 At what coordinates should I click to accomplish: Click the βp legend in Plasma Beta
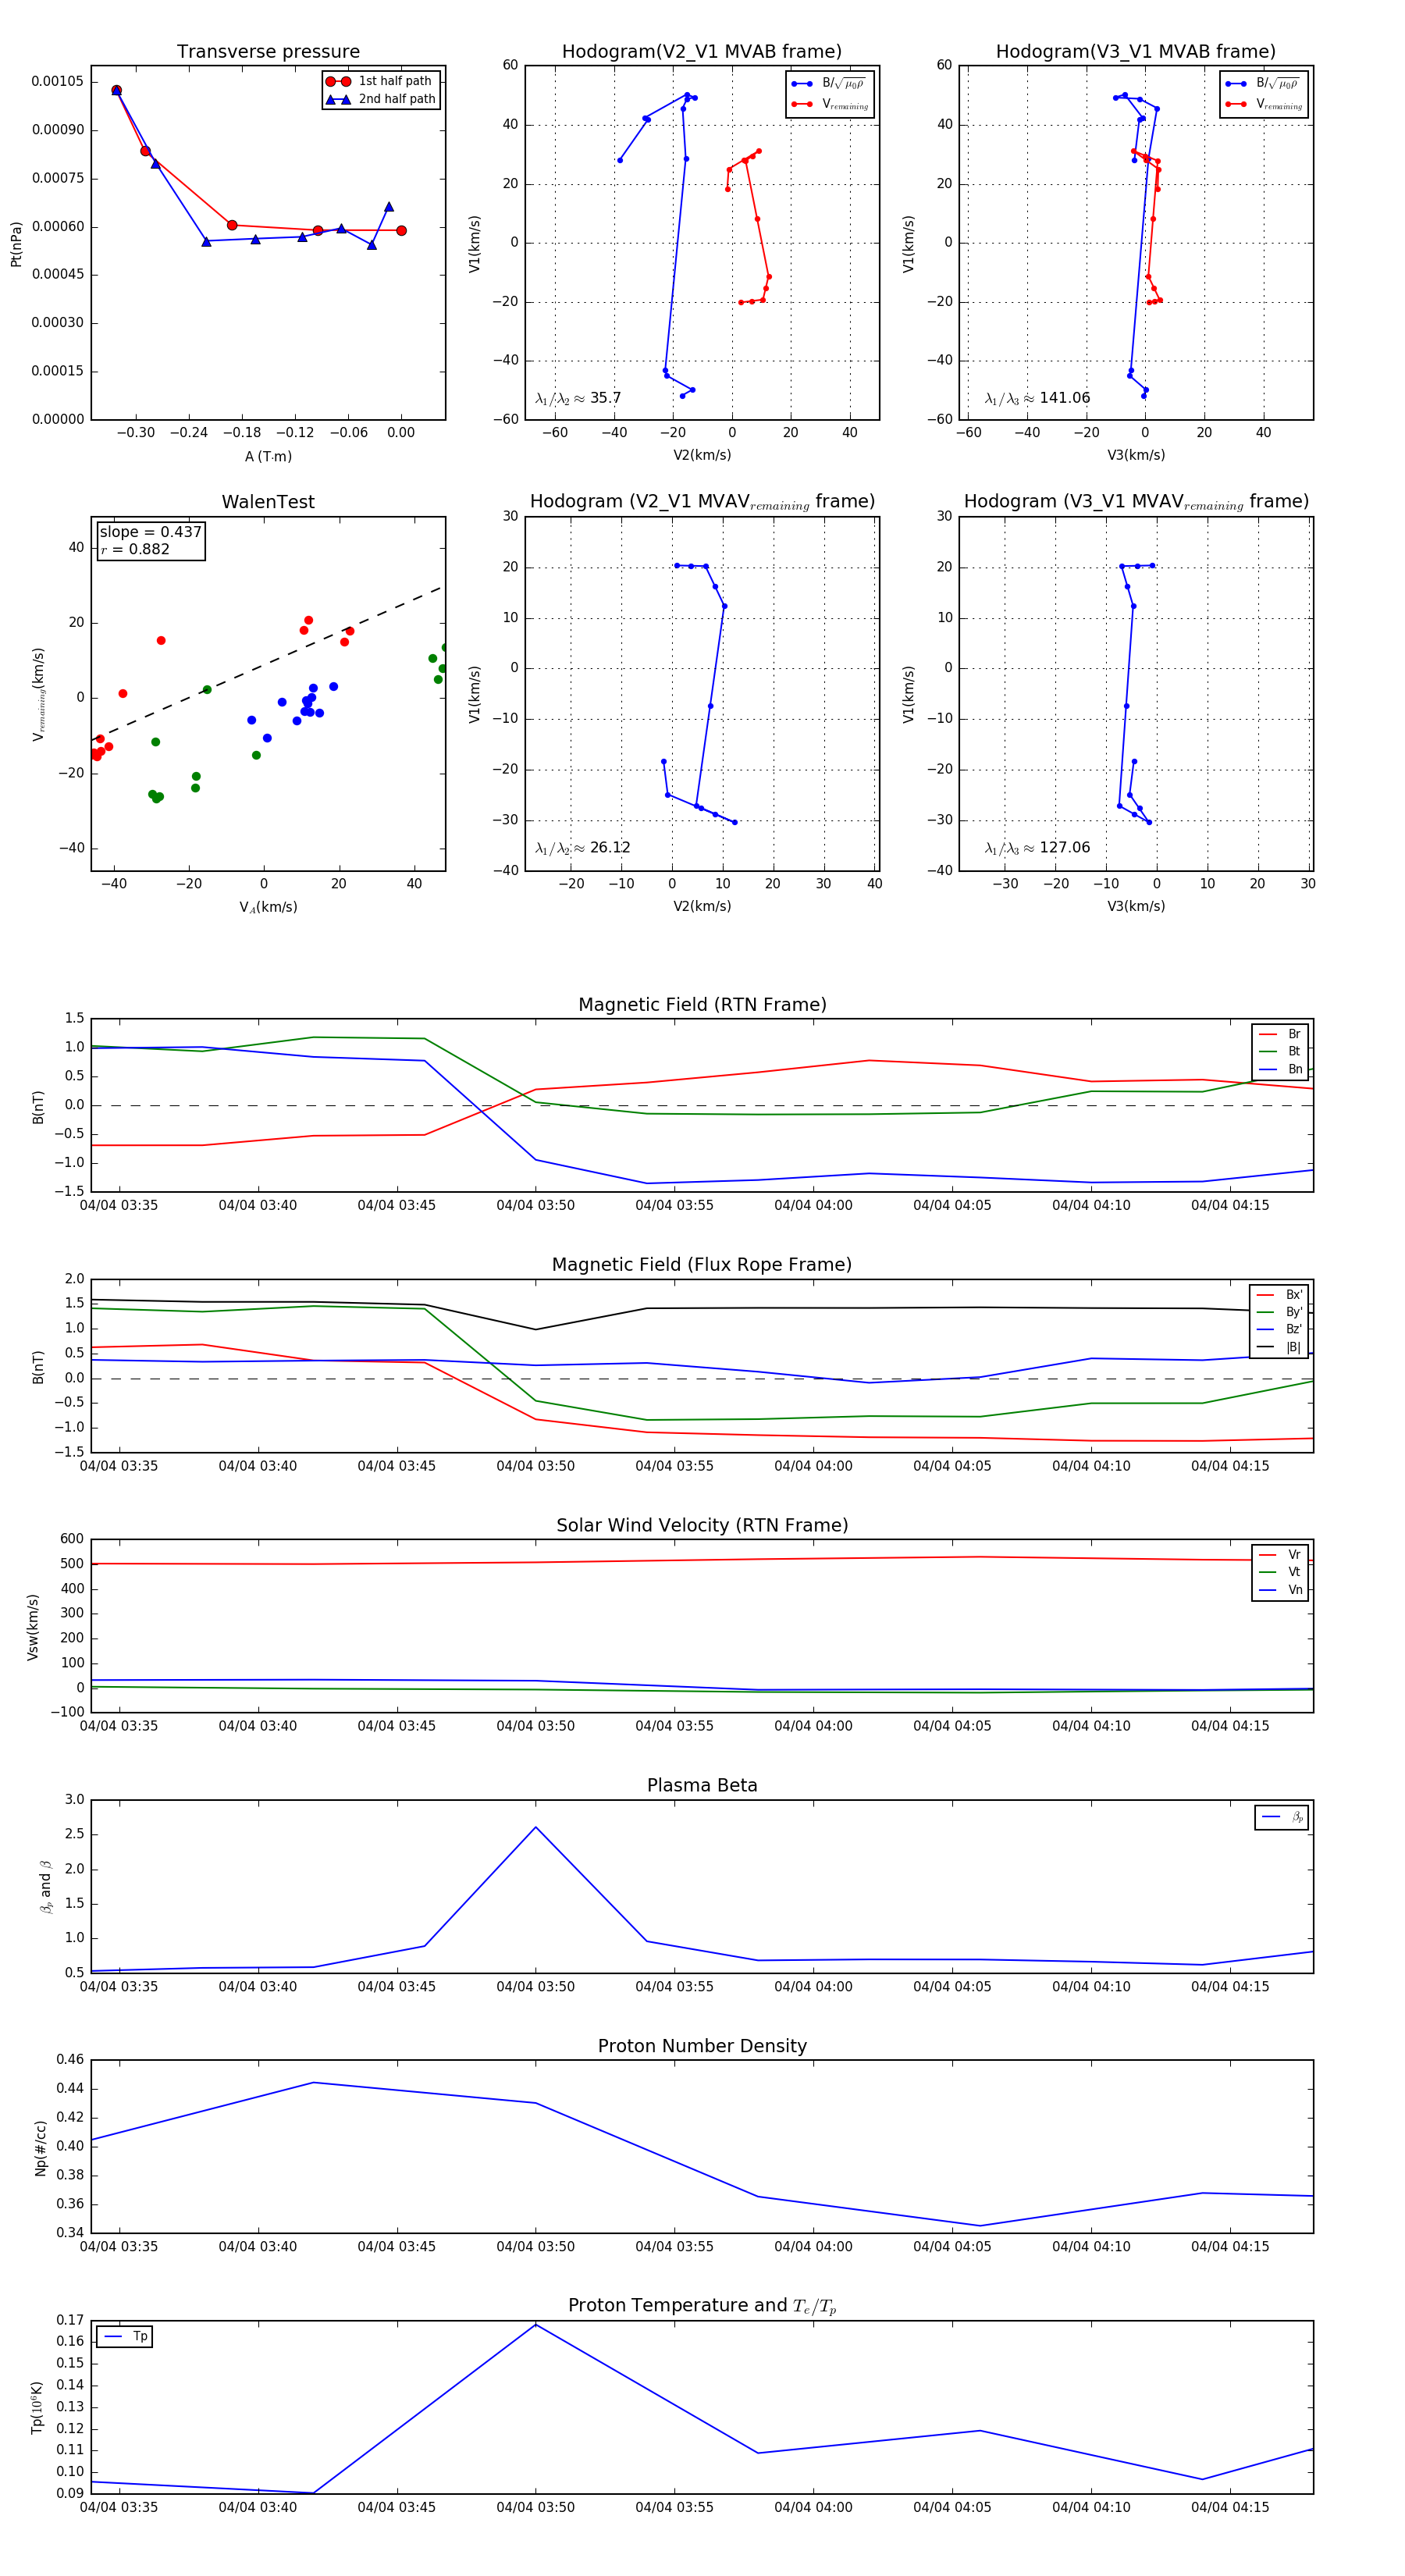[1282, 1817]
